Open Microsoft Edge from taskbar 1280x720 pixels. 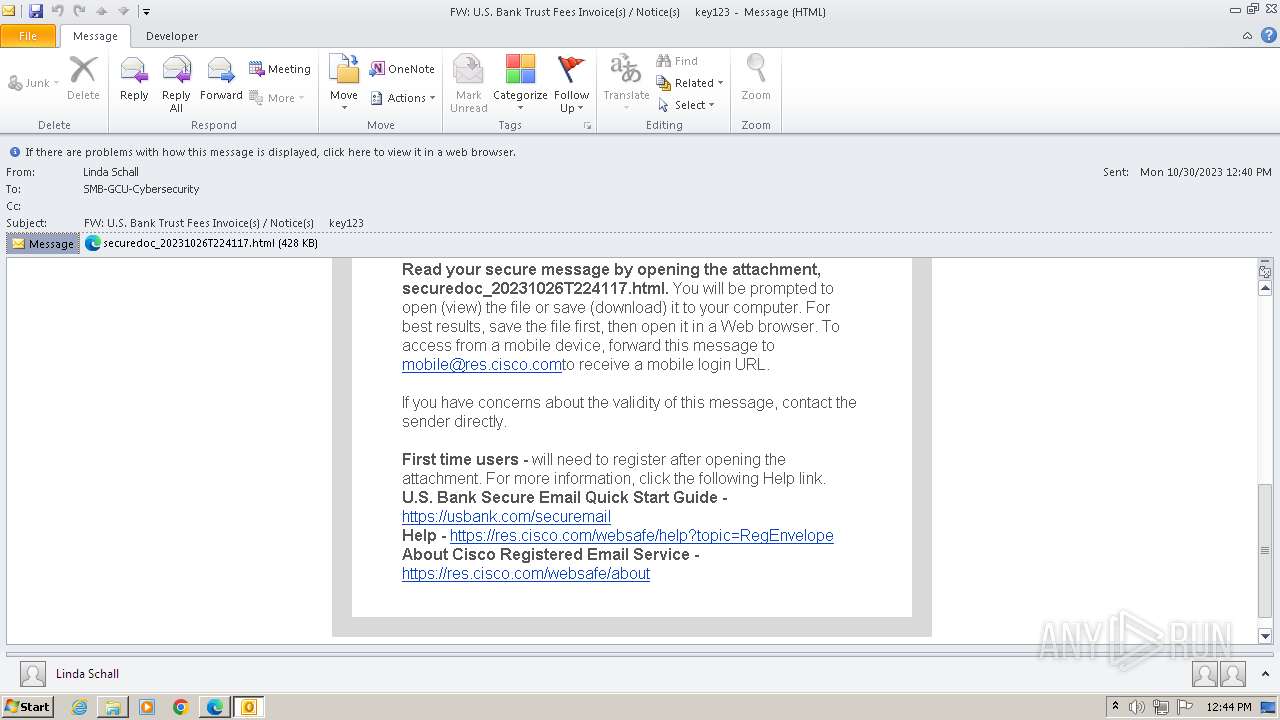tap(215, 707)
